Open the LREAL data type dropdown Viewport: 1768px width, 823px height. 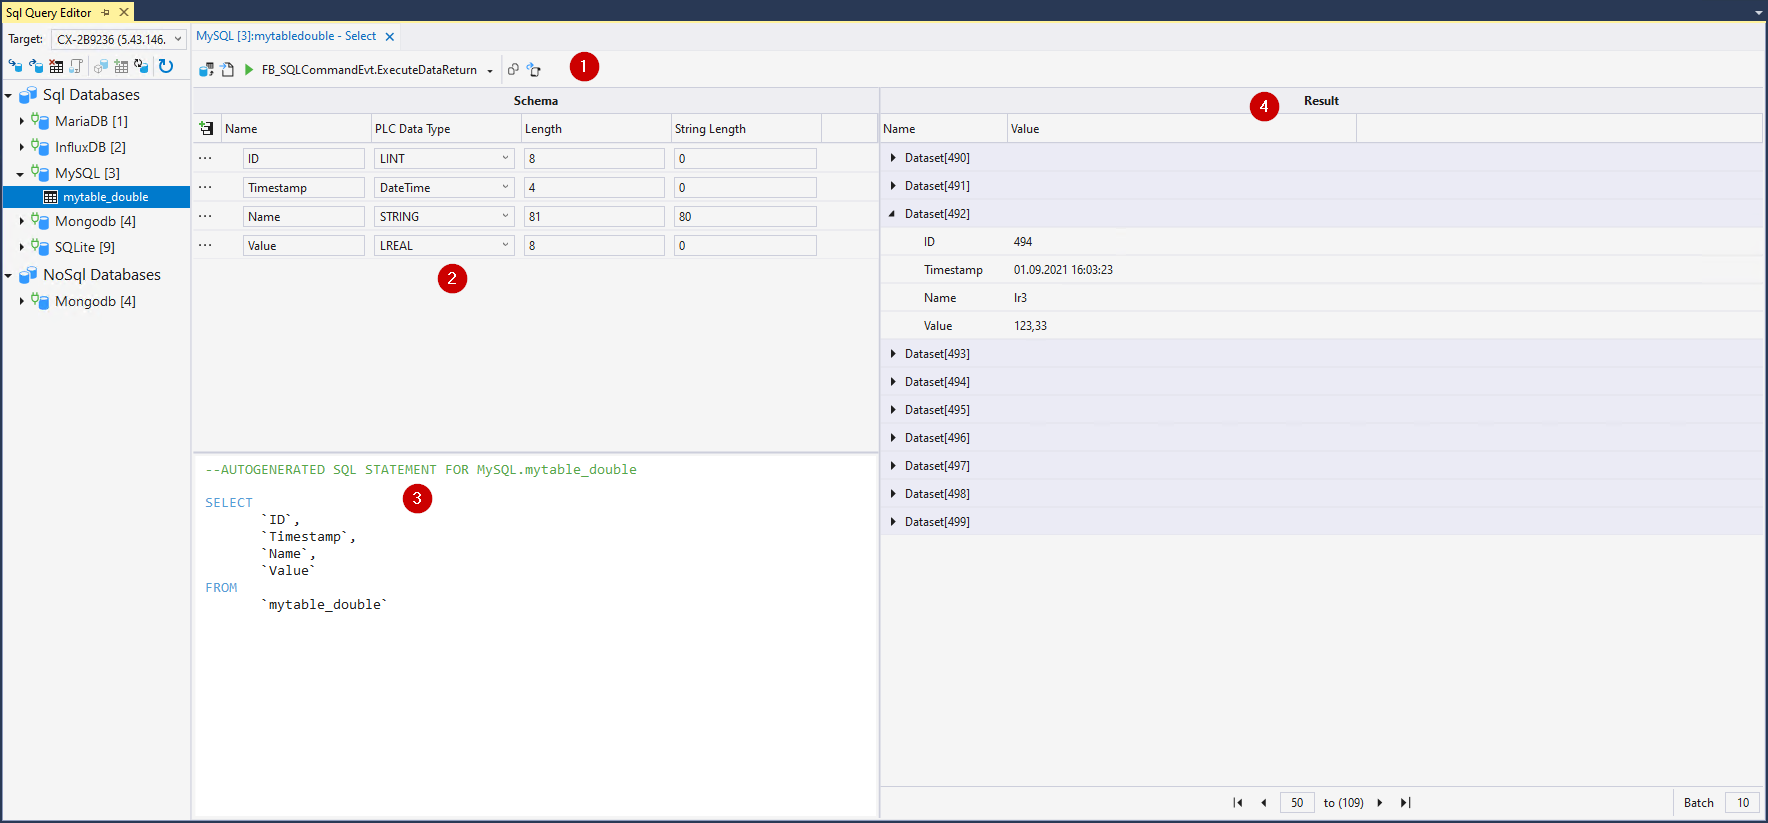(x=505, y=245)
